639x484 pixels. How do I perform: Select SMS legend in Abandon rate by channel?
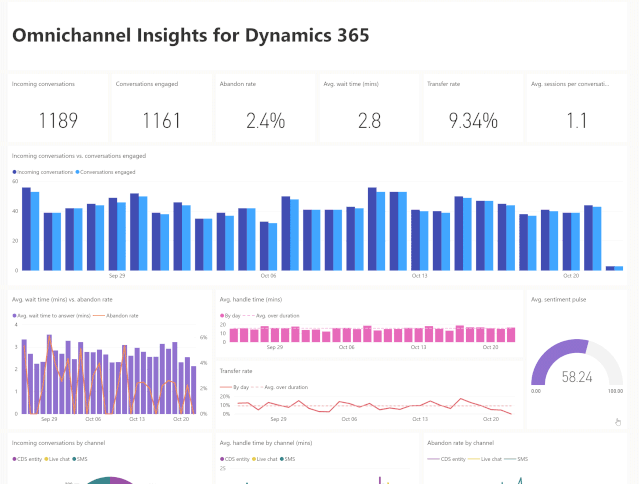point(516,459)
